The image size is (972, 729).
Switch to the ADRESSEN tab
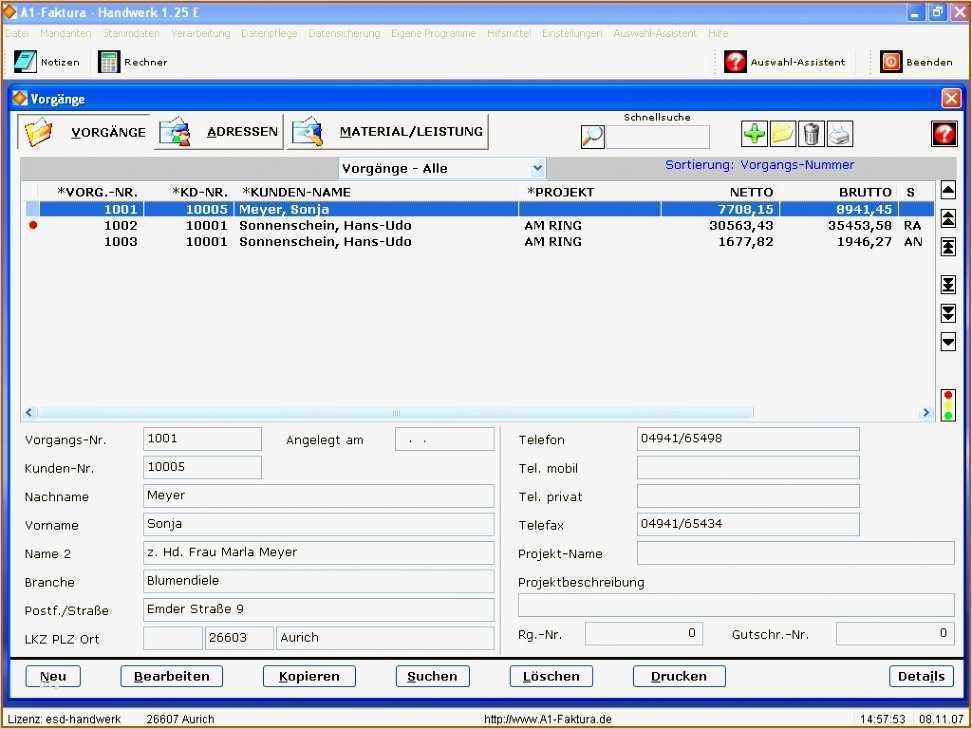(x=219, y=132)
